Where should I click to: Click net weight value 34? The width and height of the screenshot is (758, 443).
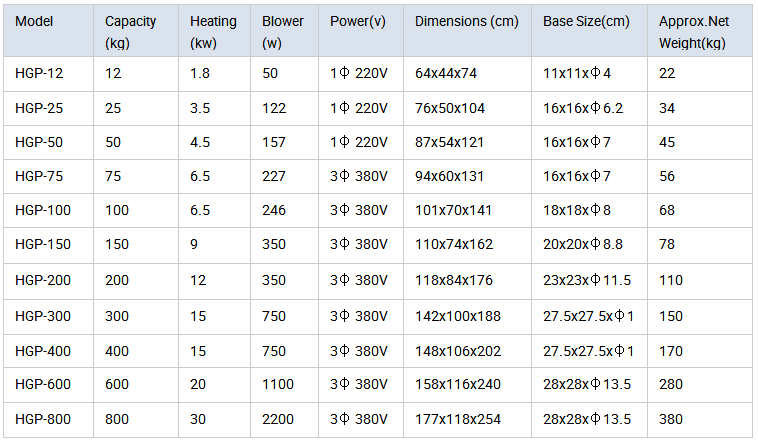[x=667, y=108]
